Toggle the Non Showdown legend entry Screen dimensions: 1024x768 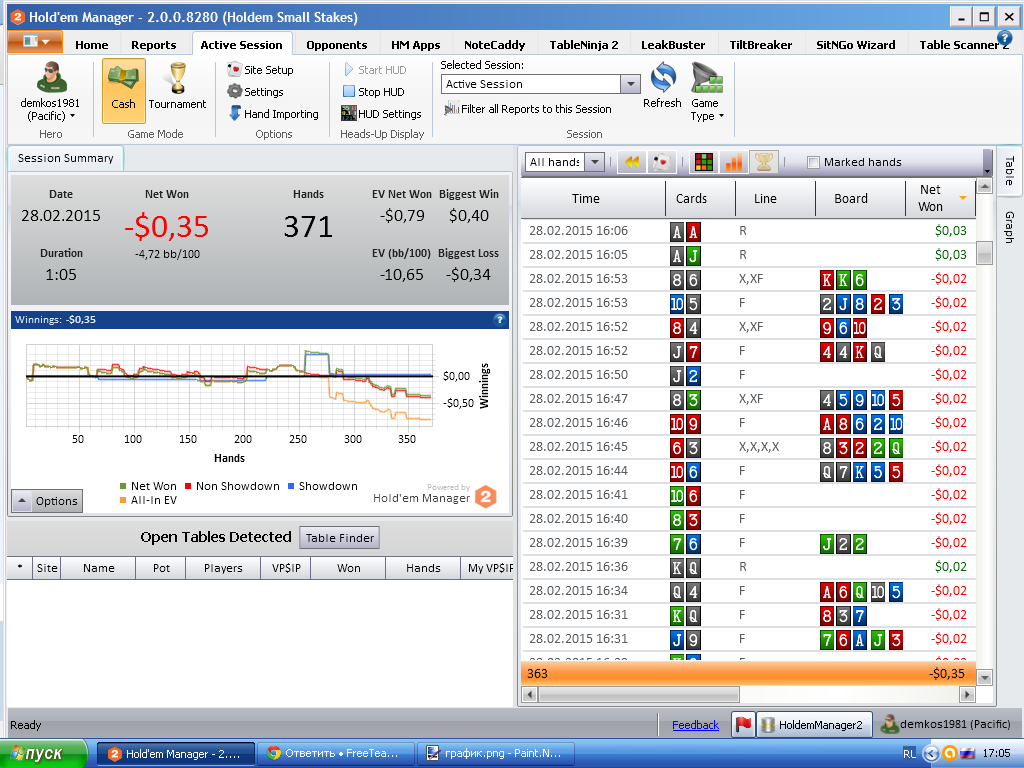click(232, 486)
